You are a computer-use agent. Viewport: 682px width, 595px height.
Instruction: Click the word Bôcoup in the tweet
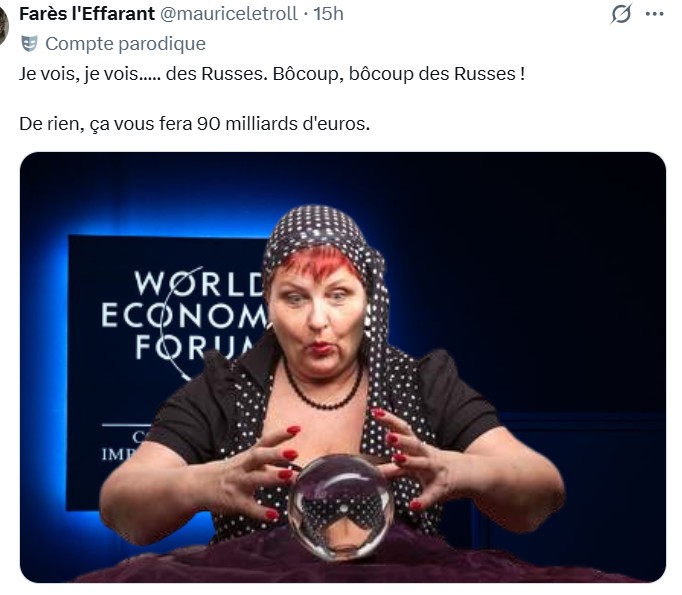coord(305,74)
